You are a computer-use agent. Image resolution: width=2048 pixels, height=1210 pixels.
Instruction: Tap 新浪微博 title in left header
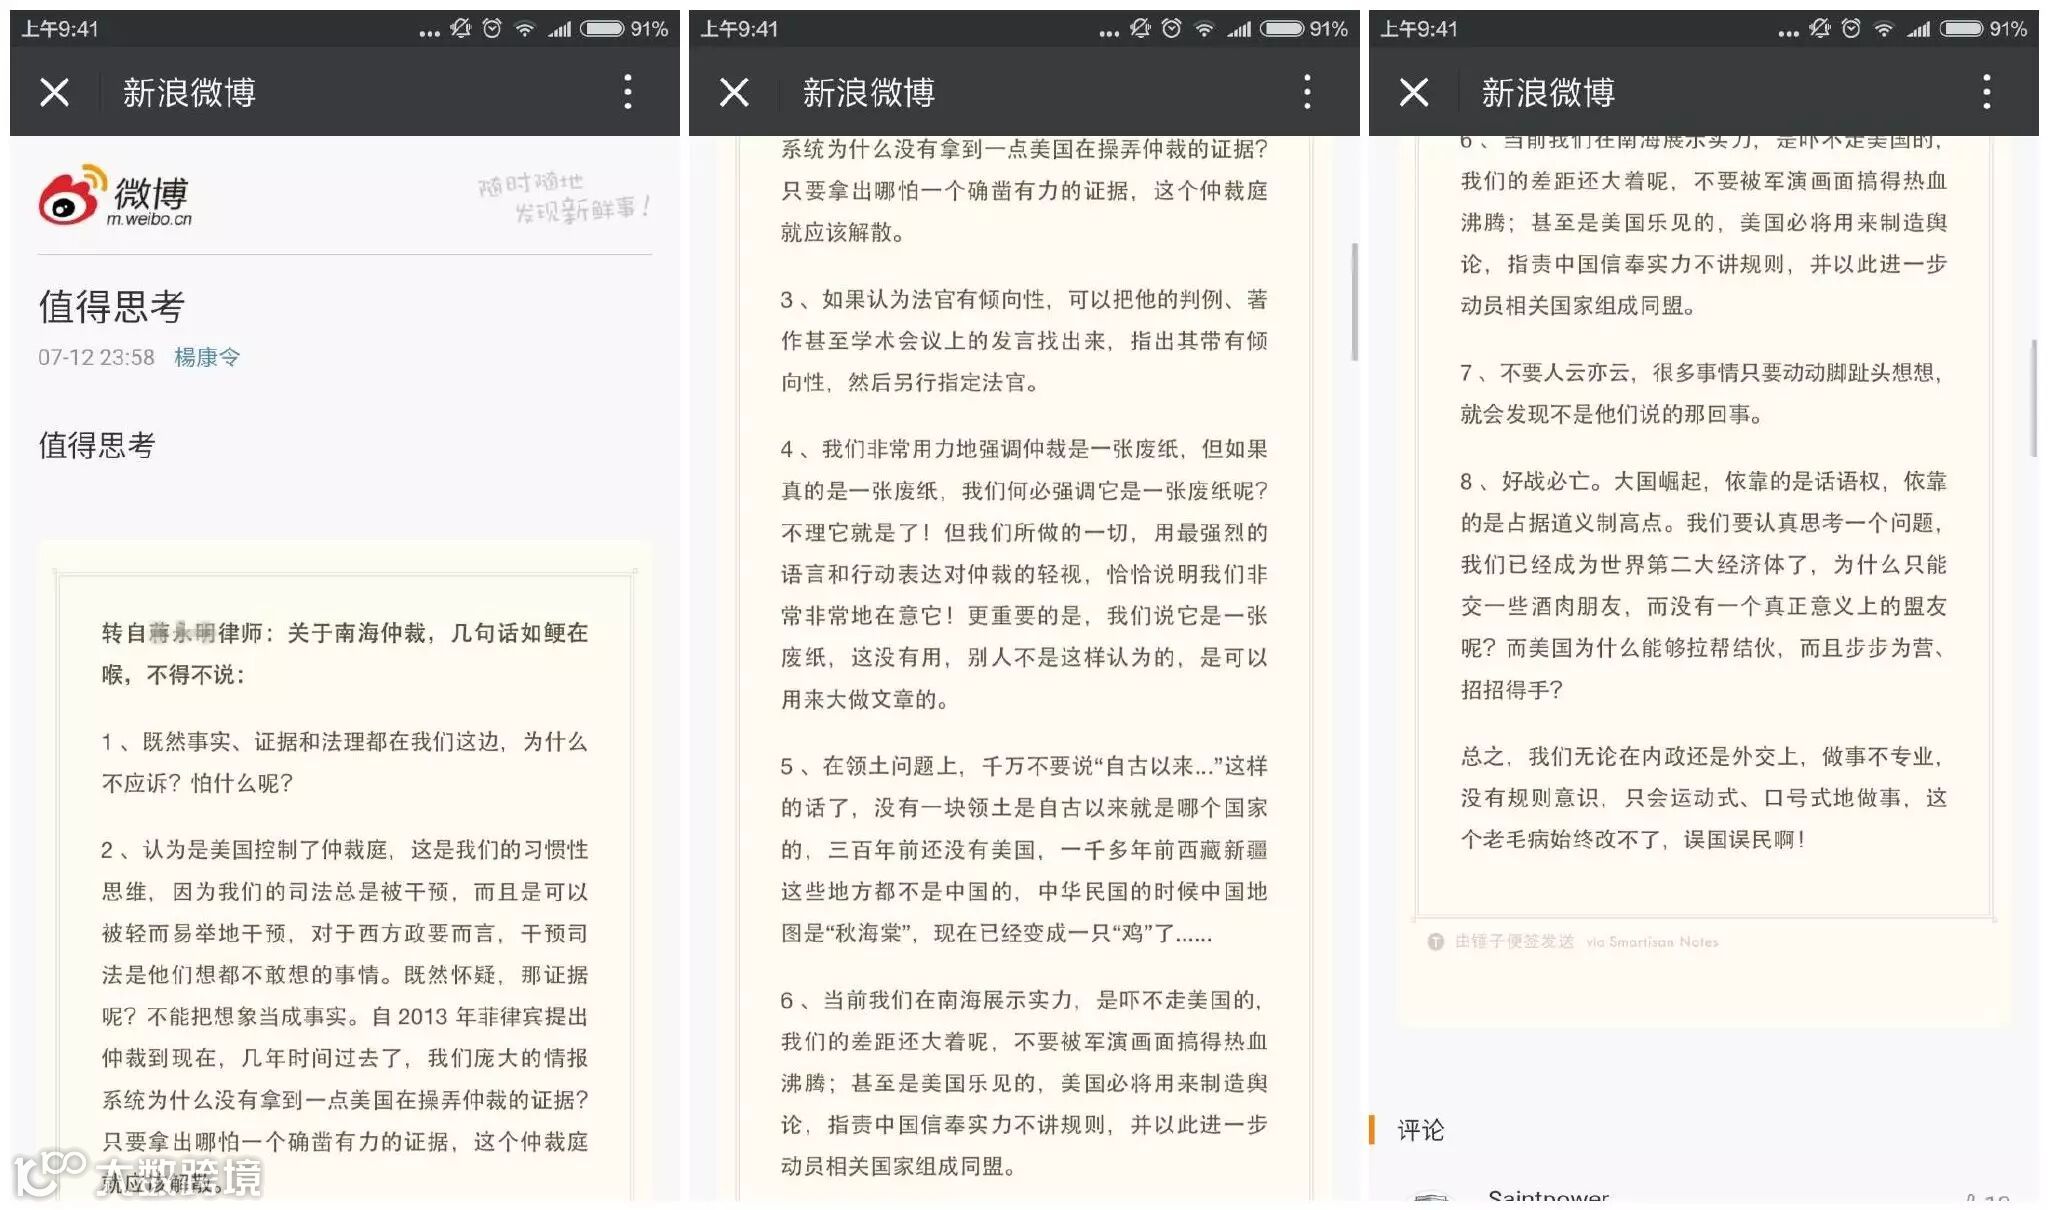[x=189, y=93]
